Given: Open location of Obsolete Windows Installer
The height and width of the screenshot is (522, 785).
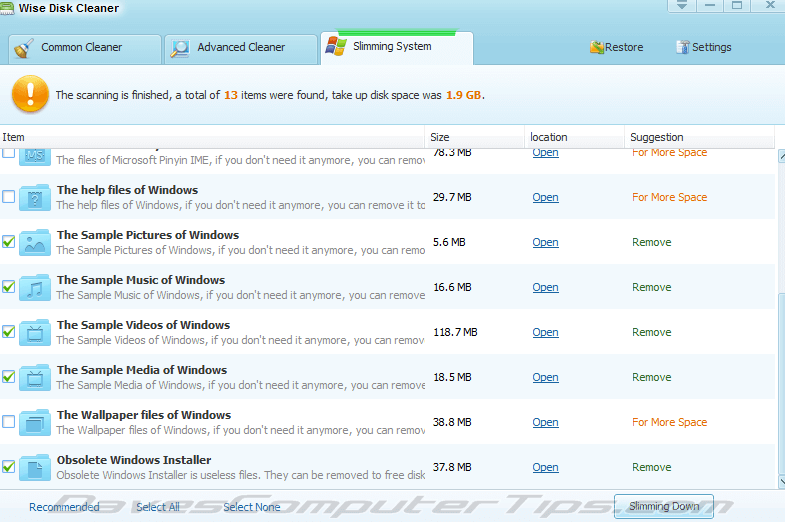Looking at the screenshot, I should pyautogui.click(x=545, y=467).
